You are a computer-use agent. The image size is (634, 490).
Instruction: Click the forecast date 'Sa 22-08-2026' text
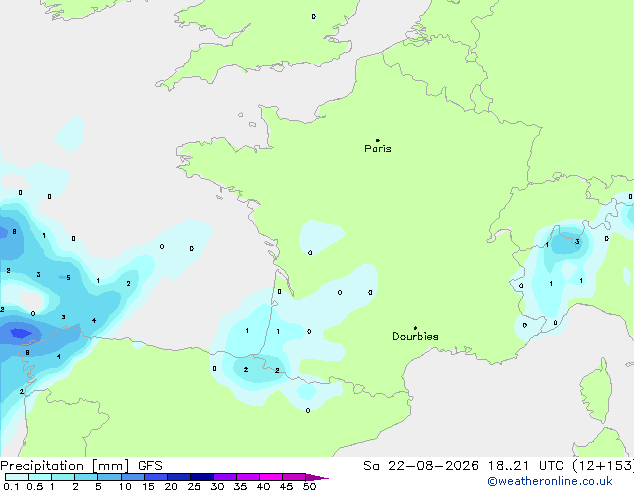421,466
